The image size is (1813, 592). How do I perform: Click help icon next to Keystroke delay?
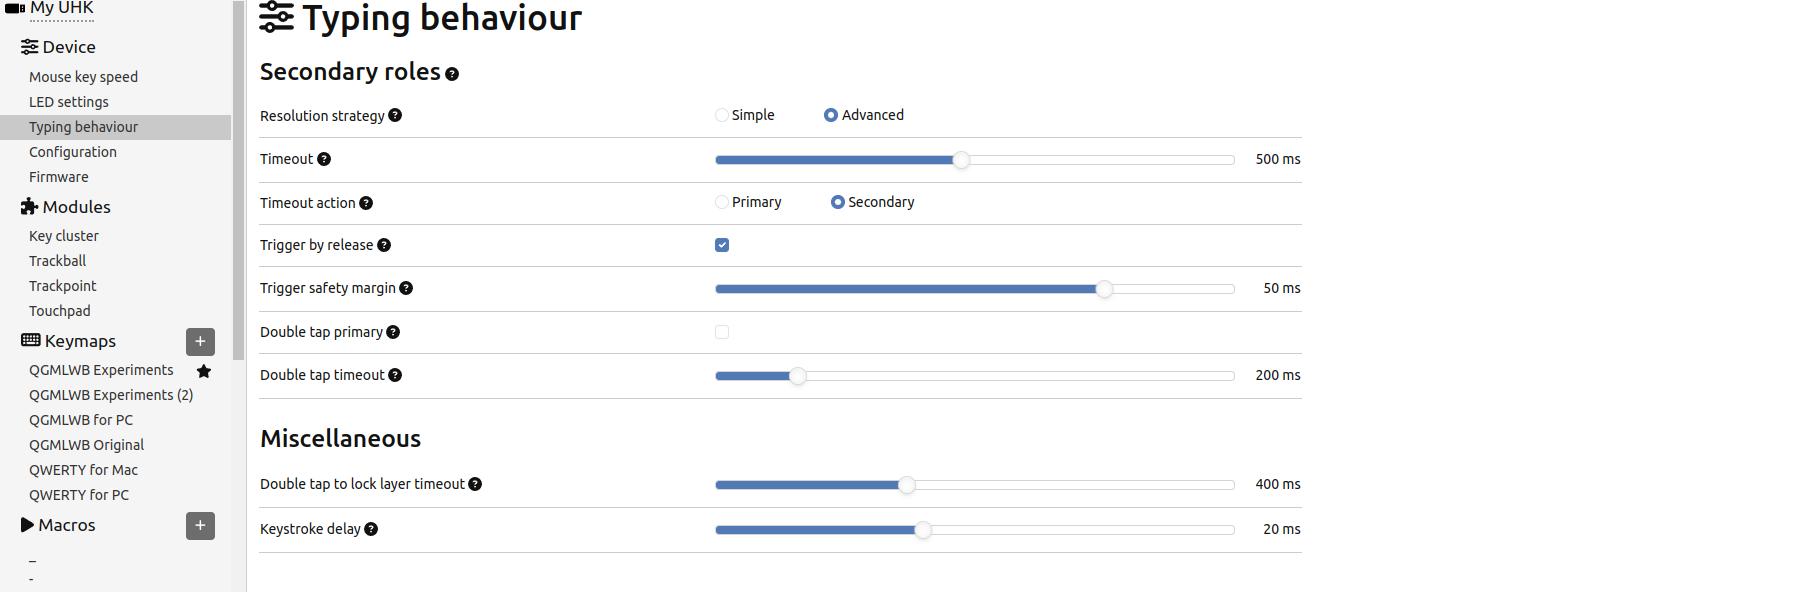point(371,529)
